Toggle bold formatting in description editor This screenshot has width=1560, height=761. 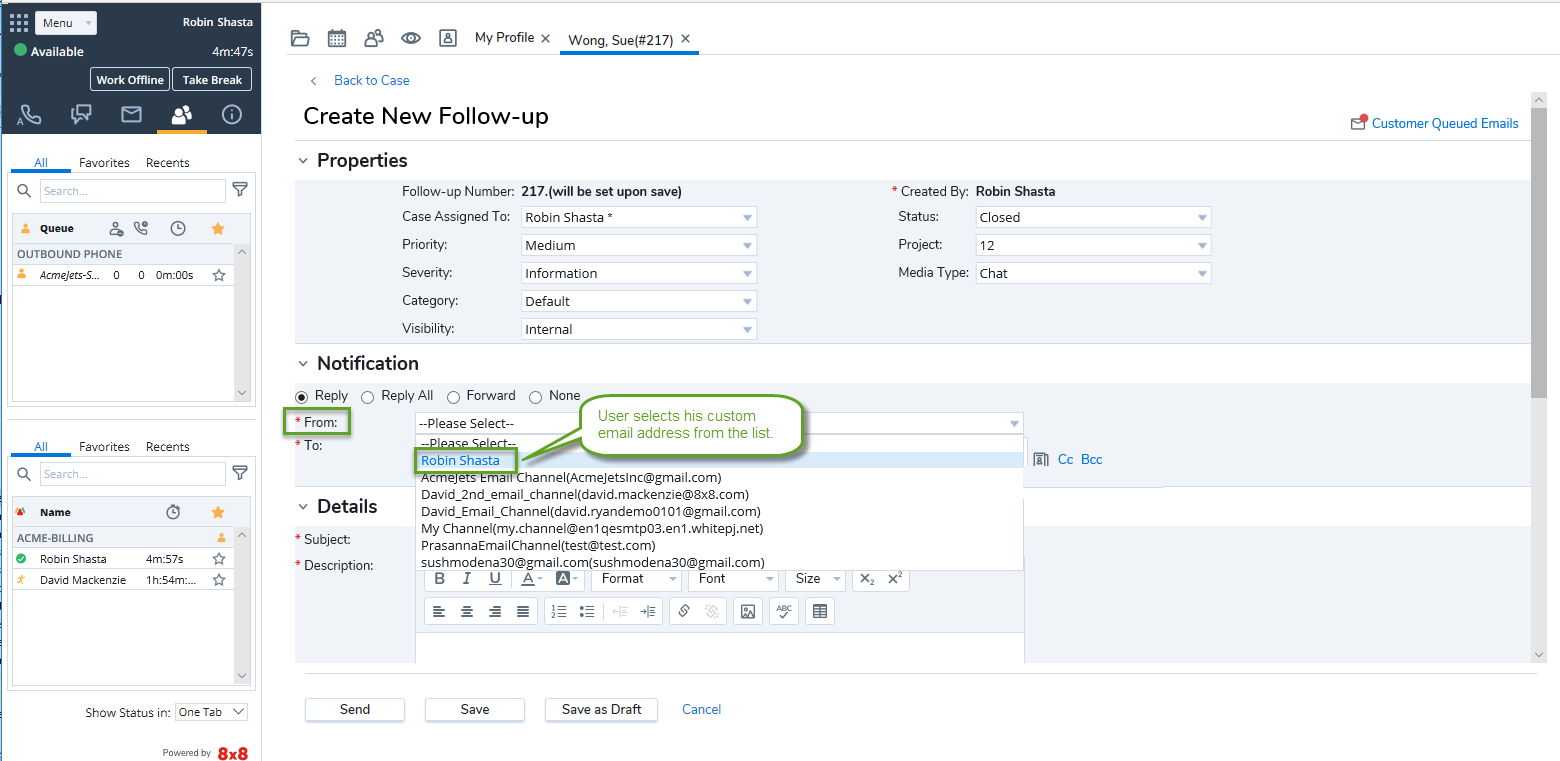pyautogui.click(x=440, y=579)
